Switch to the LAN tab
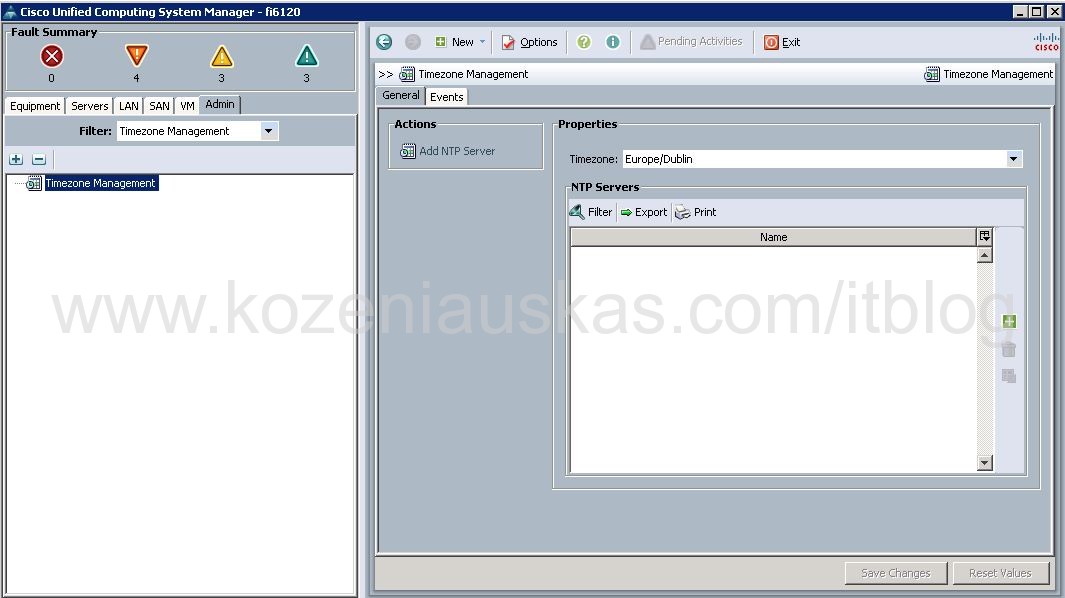The height and width of the screenshot is (598, 1065). point(128,106)
